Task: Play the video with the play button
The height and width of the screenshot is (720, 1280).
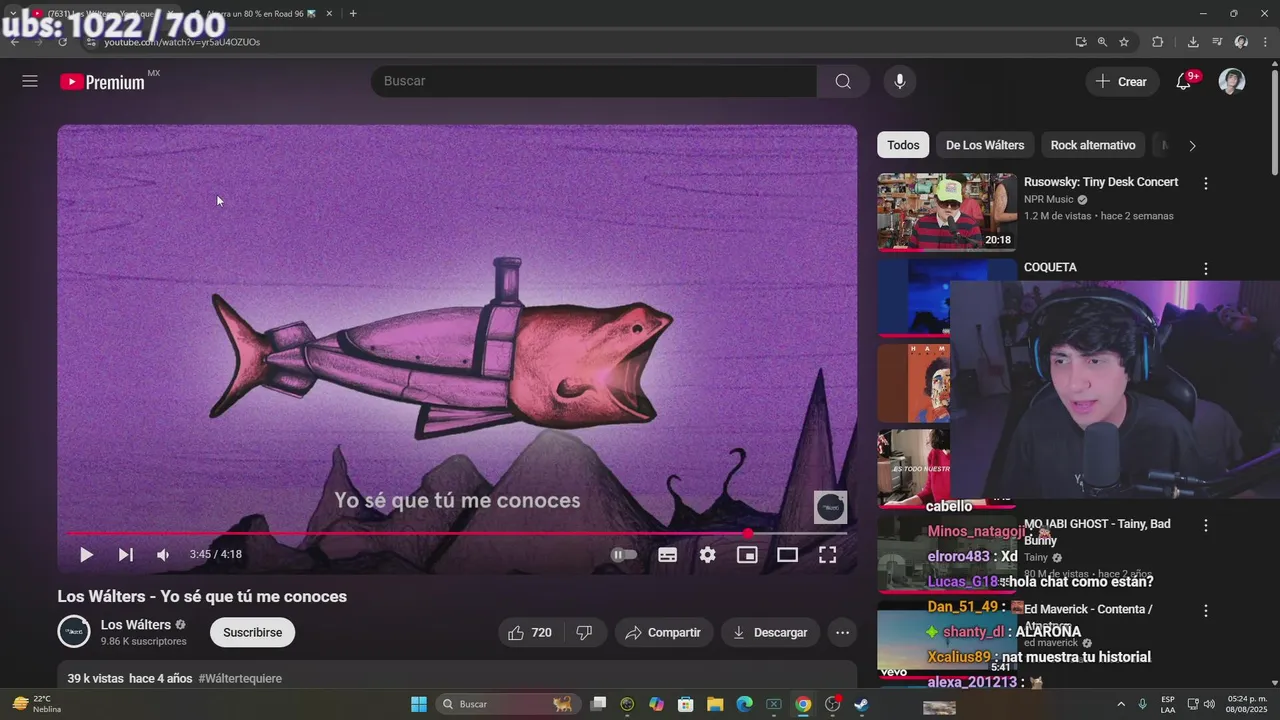Action: point(86,554)
